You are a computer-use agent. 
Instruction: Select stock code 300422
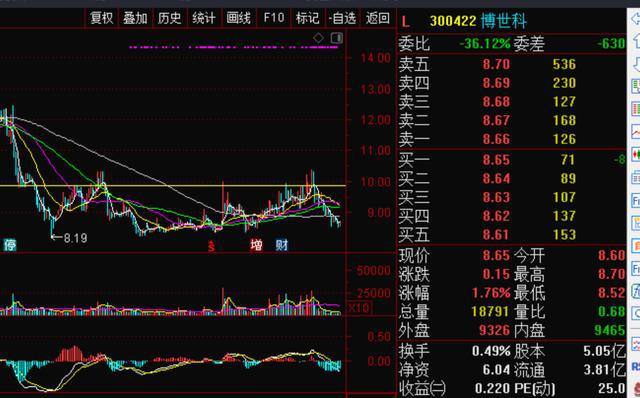tap(453, 21)
